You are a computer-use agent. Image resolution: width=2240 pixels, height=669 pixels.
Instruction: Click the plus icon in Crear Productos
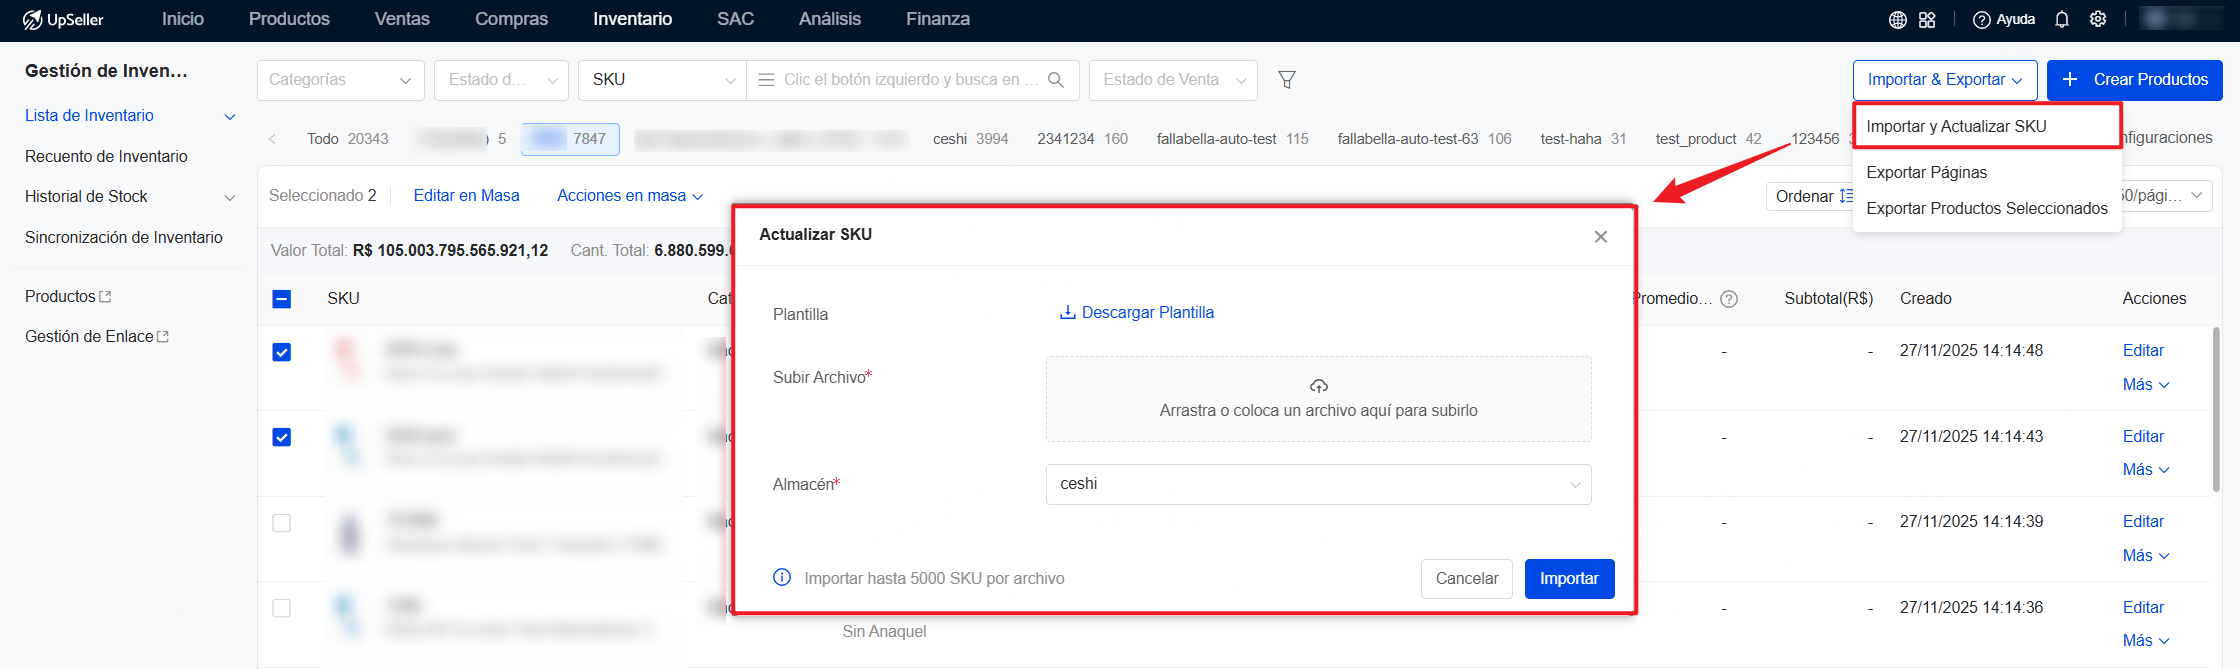2070,80
